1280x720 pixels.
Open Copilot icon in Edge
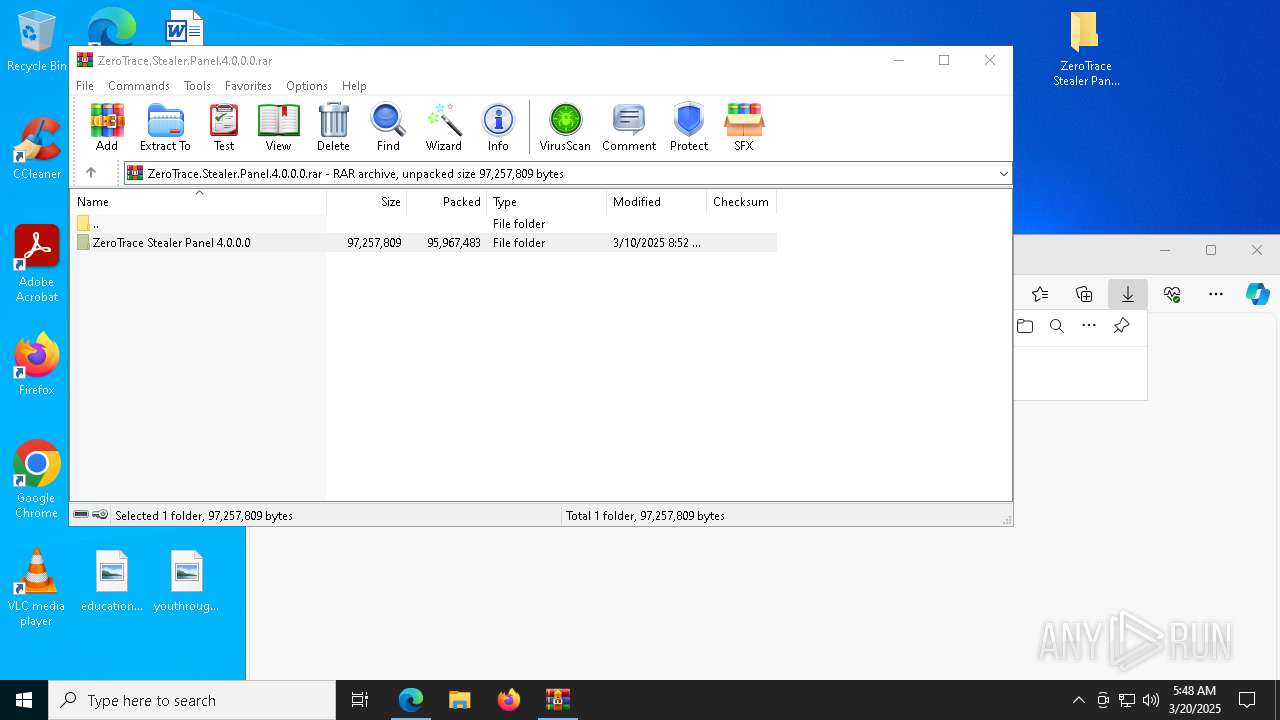[1257, 294]
